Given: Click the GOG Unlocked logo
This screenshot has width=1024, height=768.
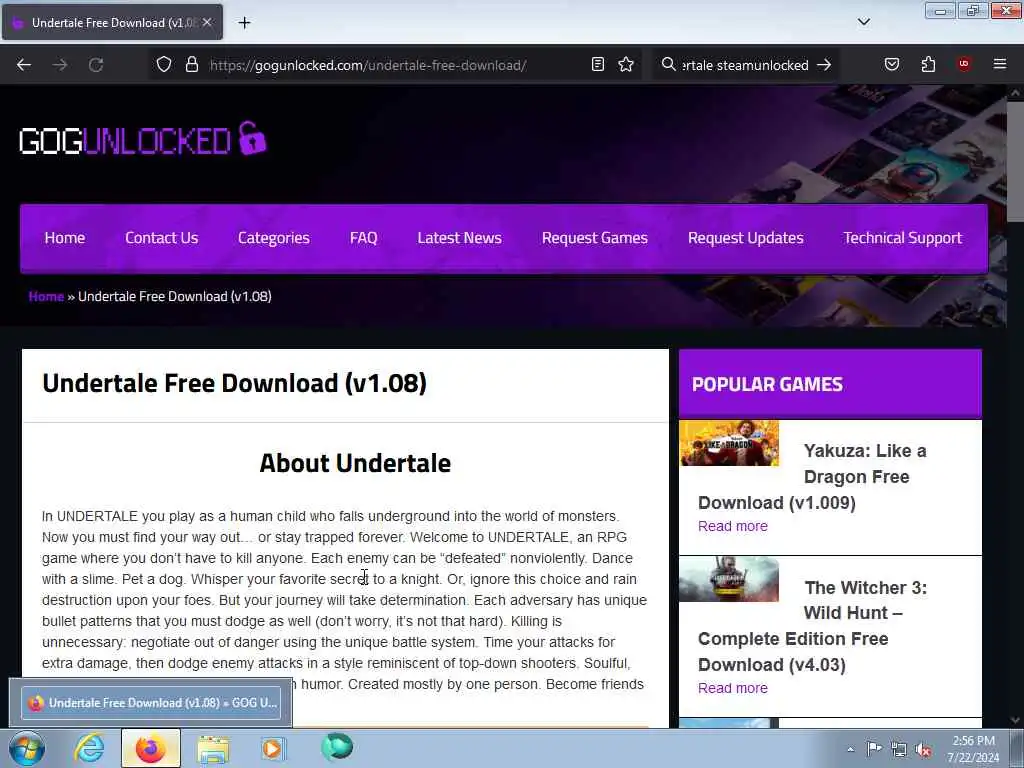Looking at the screenshot, I should [143, 139].
